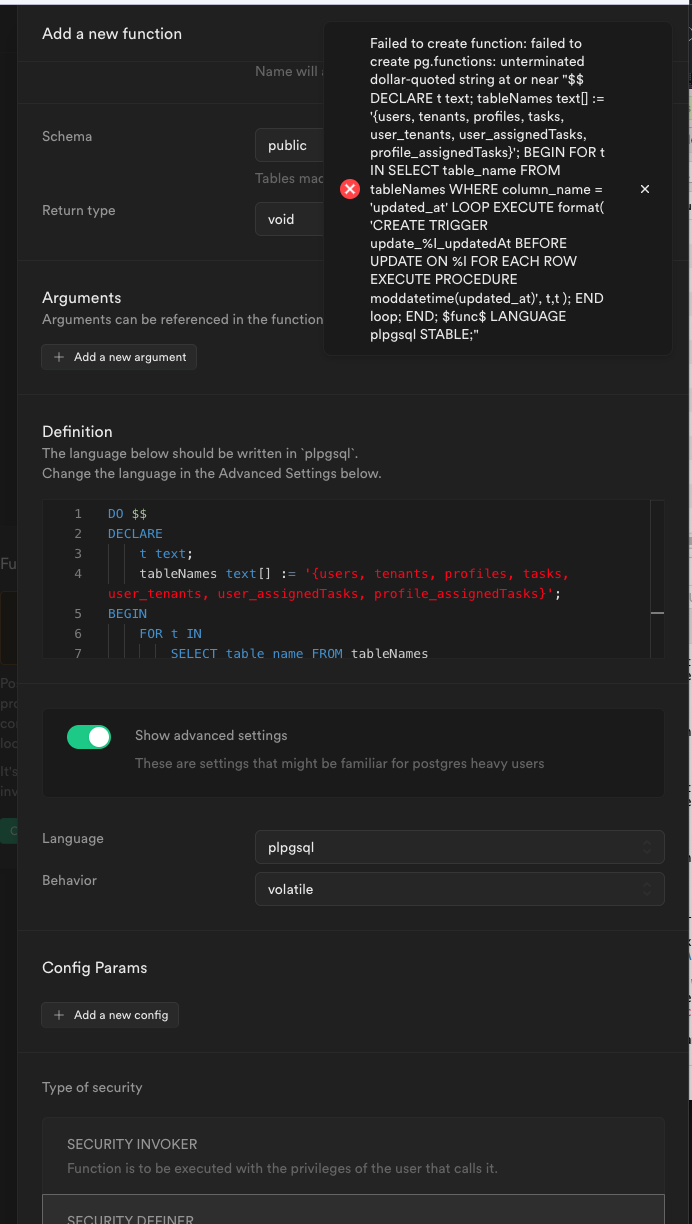Click the FOR t IN line of code
Image resolution: width=692 pixels, height=1224 pixels.
click(x=171, y=634)
